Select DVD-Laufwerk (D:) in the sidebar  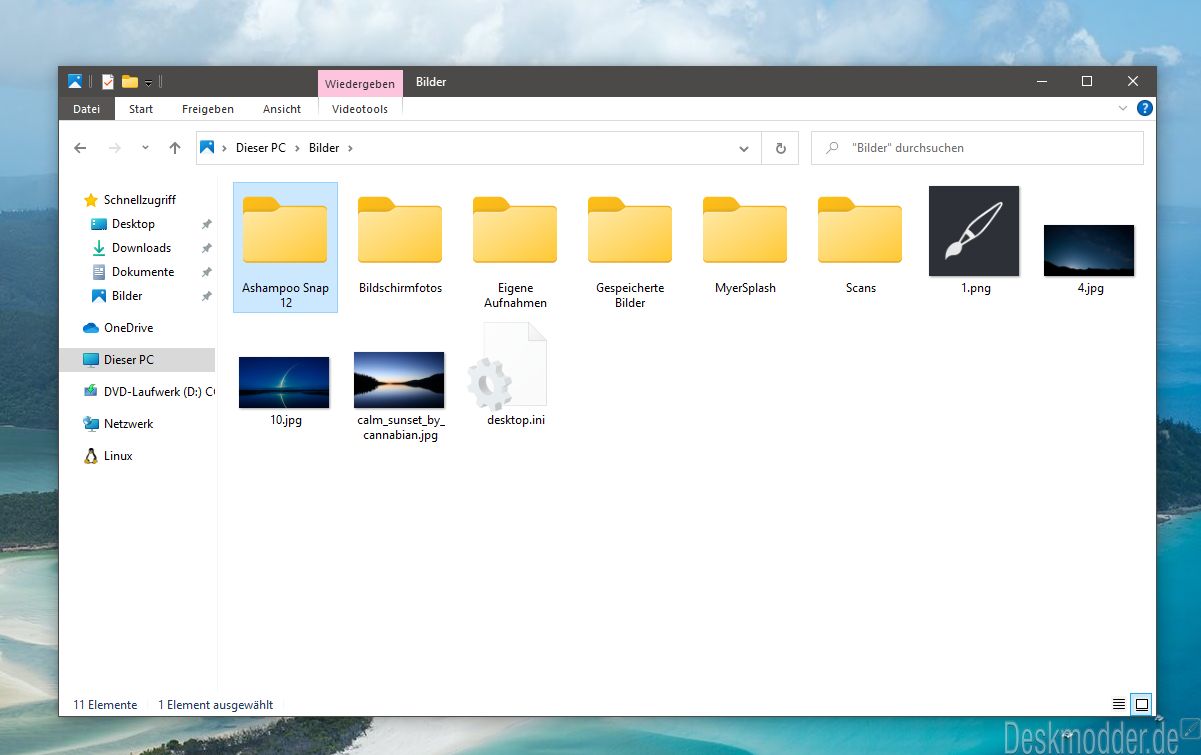[148, 392]
